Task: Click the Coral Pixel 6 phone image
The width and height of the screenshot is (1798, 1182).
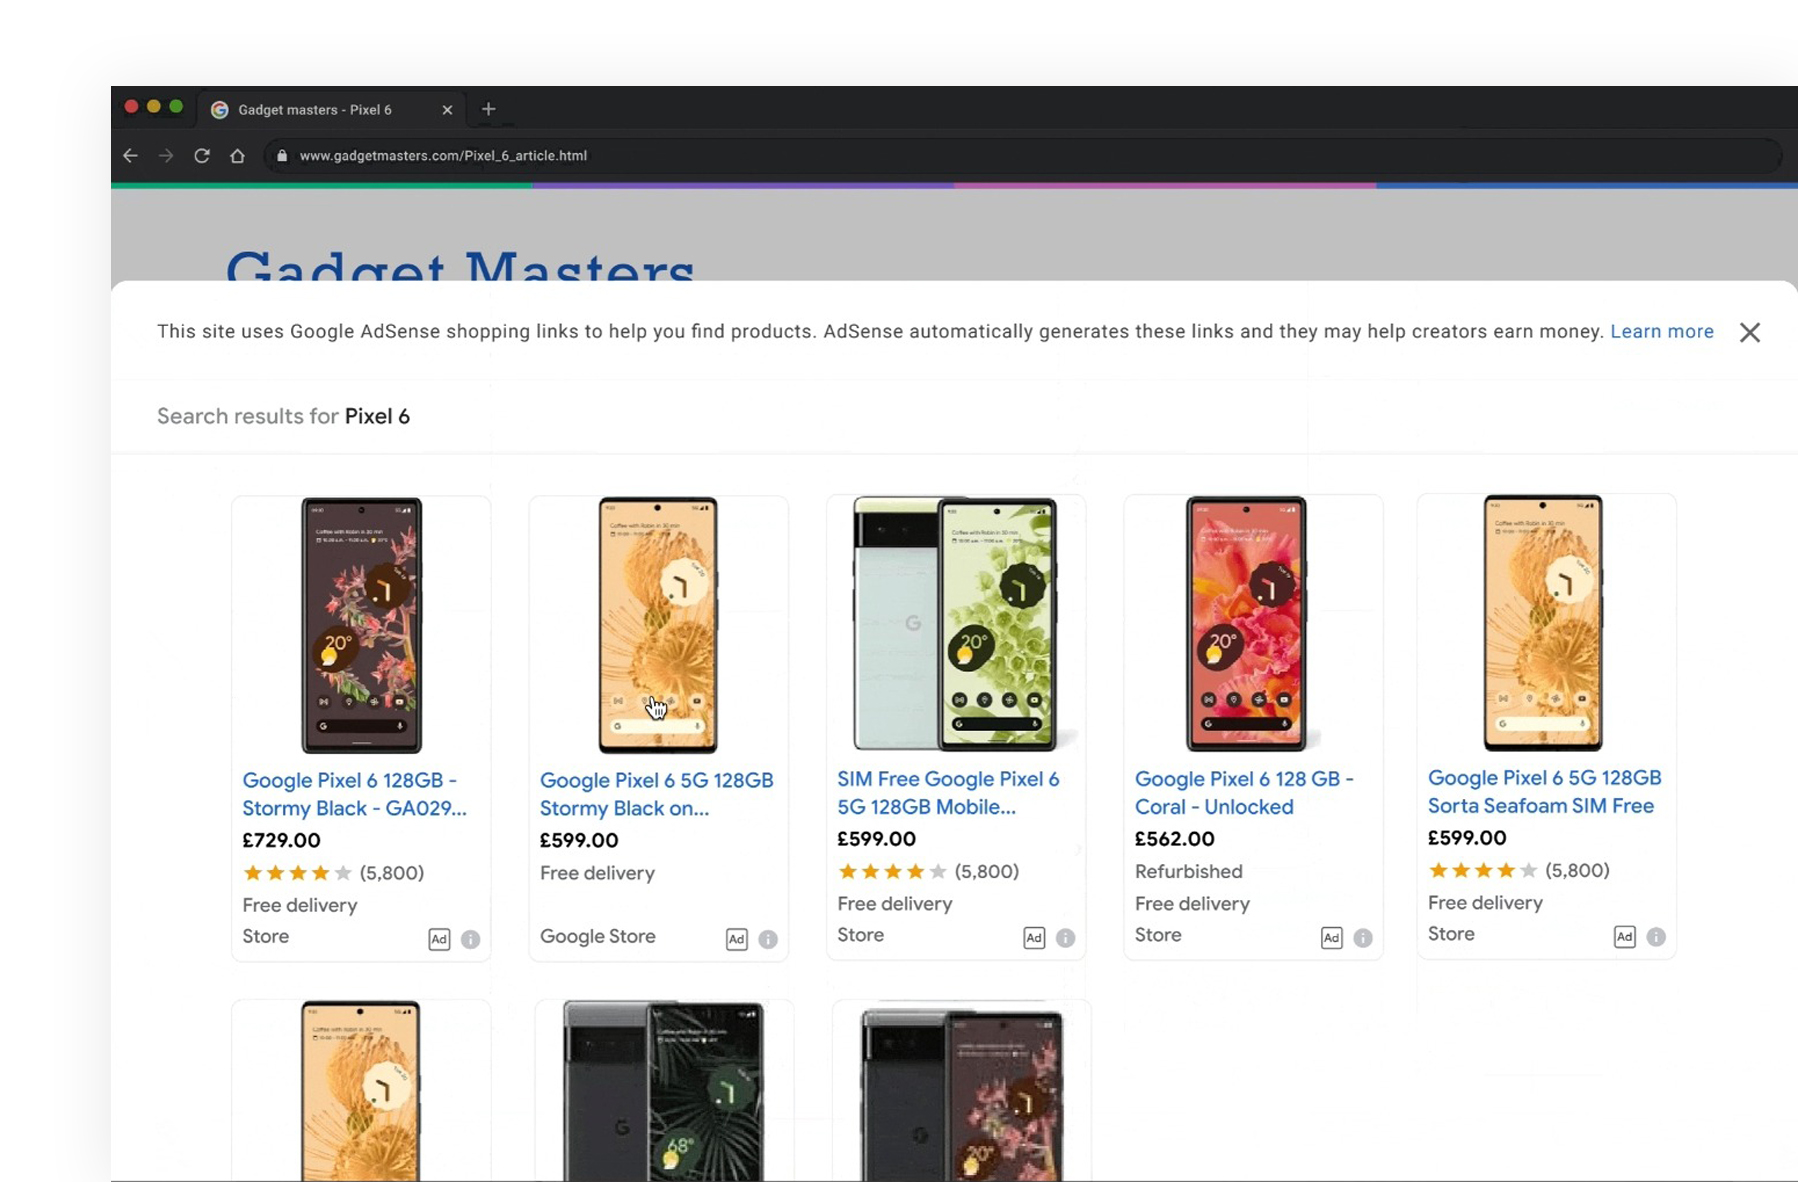Action: click(x=1246, y=624)
